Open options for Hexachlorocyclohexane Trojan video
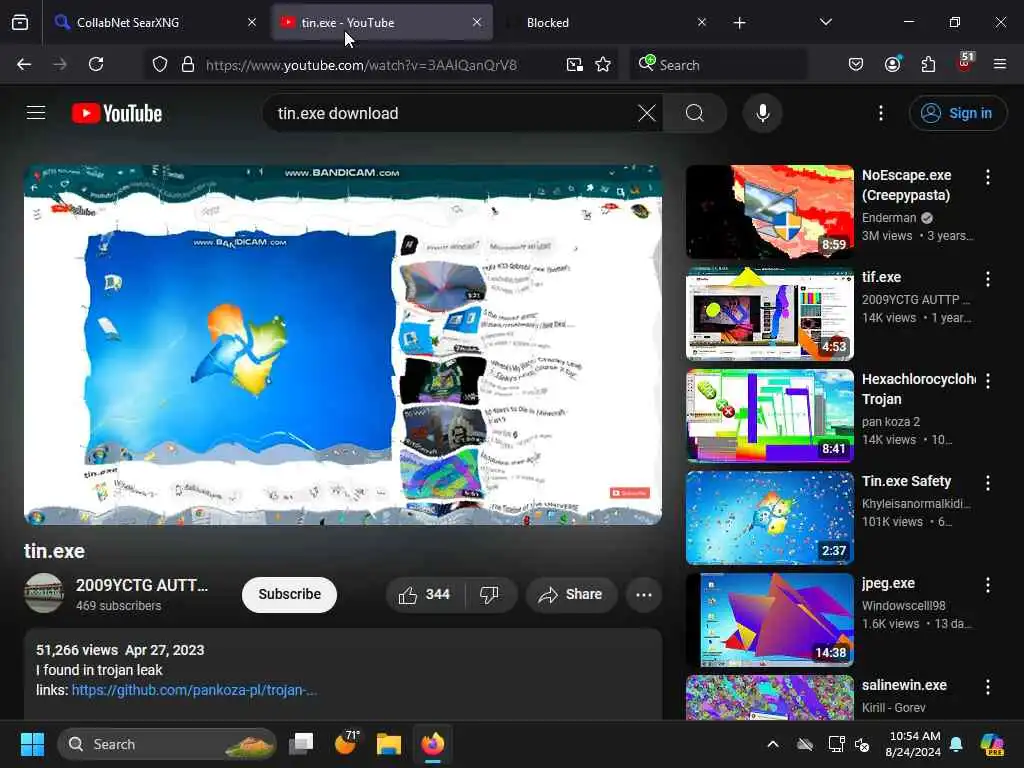Image resolution: width=1024 pixels, height=768 pixels. point(987,381)
